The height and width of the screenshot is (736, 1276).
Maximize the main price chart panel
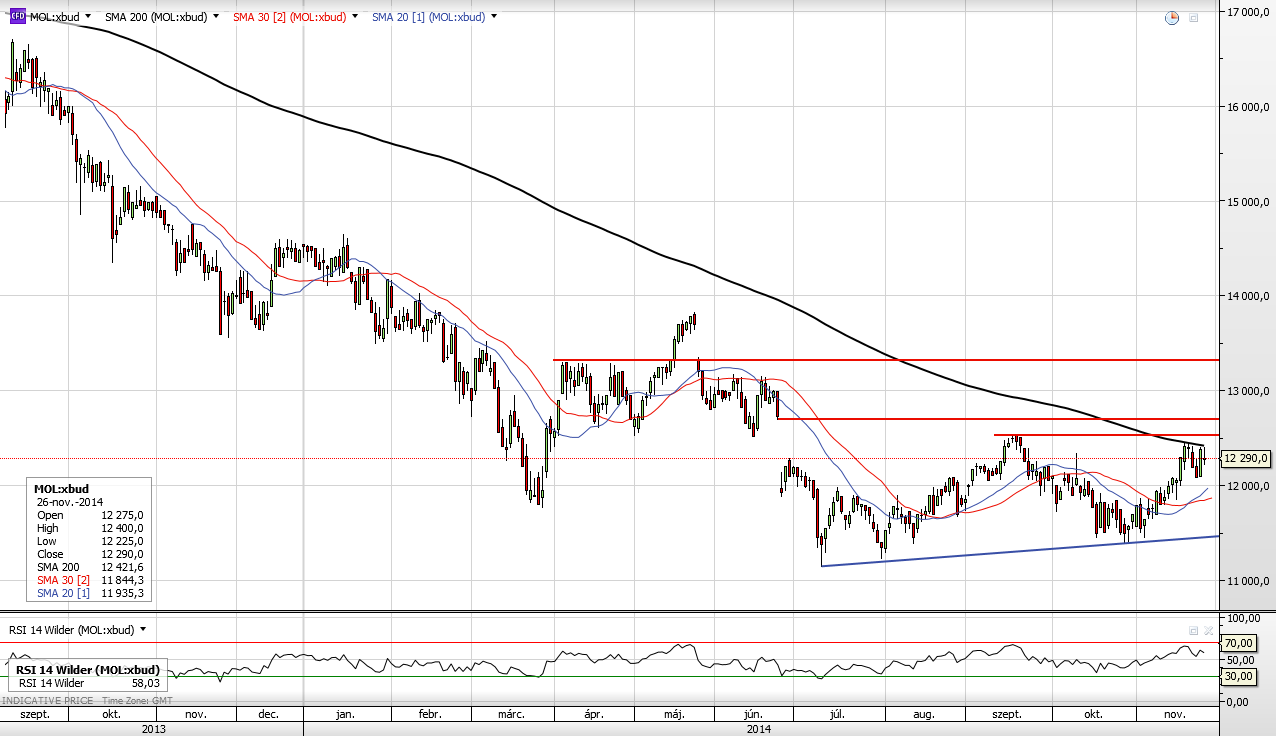tap(1194, 18)
